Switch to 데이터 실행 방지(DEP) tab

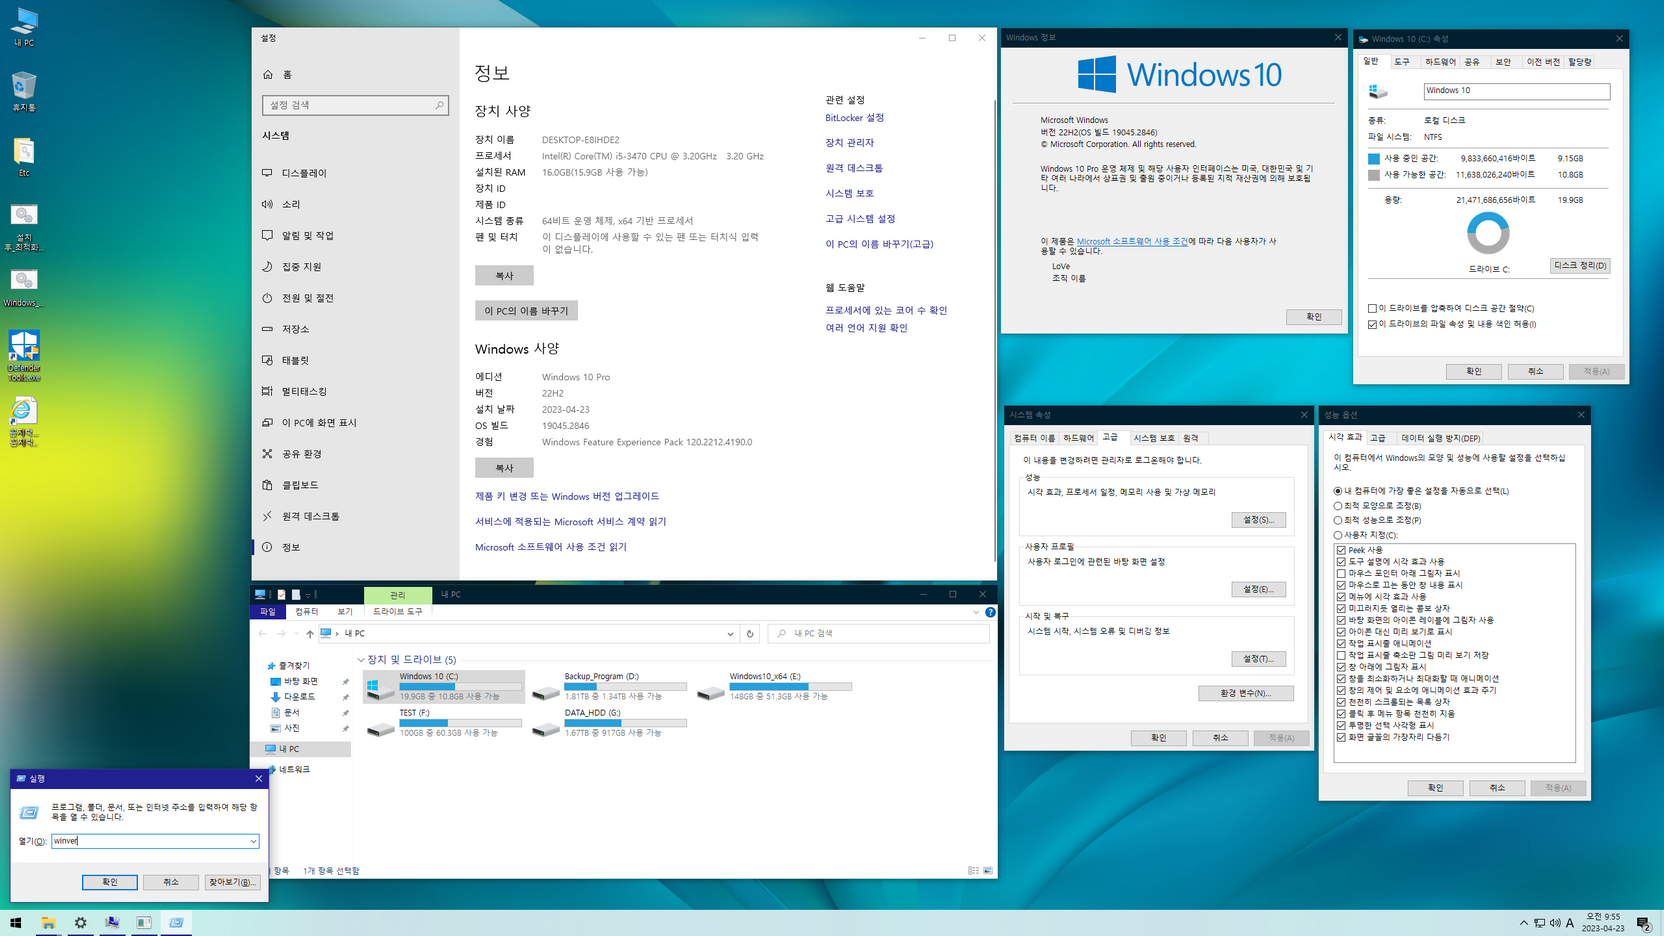pyautogui.click(x=1440, y=438)
